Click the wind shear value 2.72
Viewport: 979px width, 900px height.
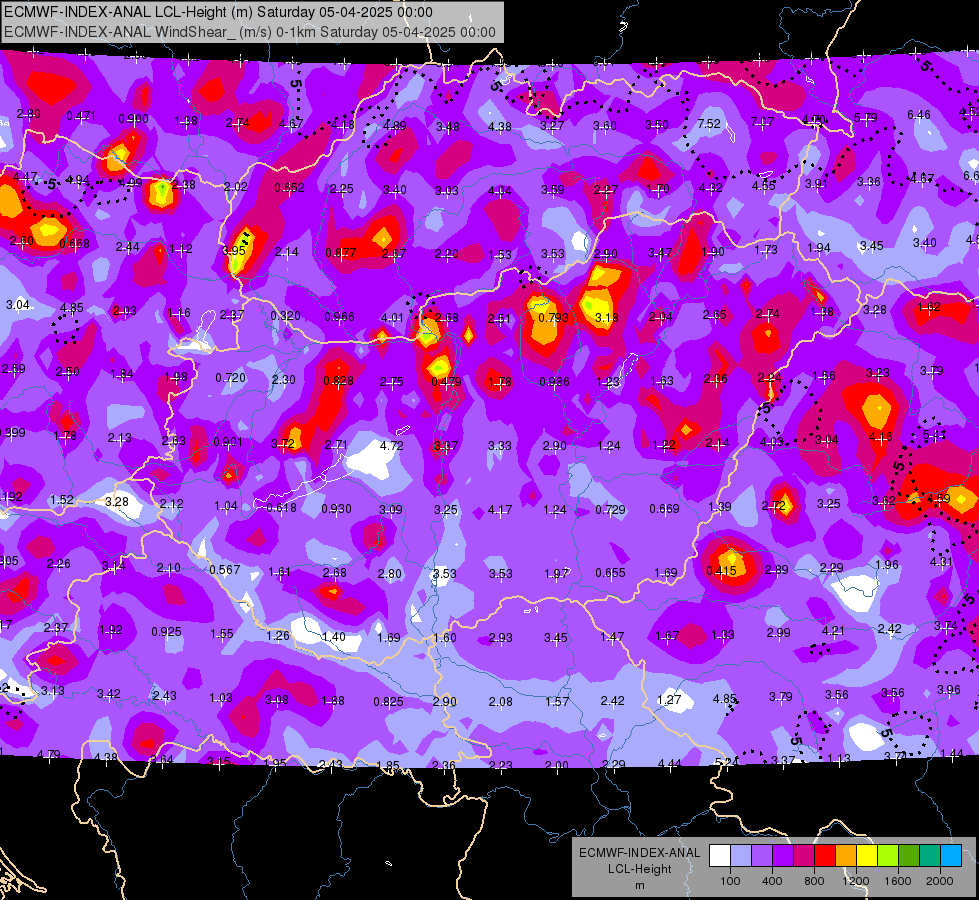pyautogui.click(x=774, y=506)
